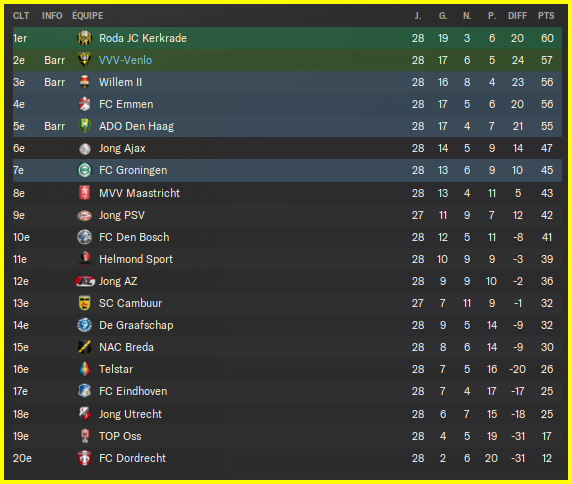Click the CLT ranking column header
This screenshot has height=484, width=572.
pyautogui.click(x=21, y=16)
